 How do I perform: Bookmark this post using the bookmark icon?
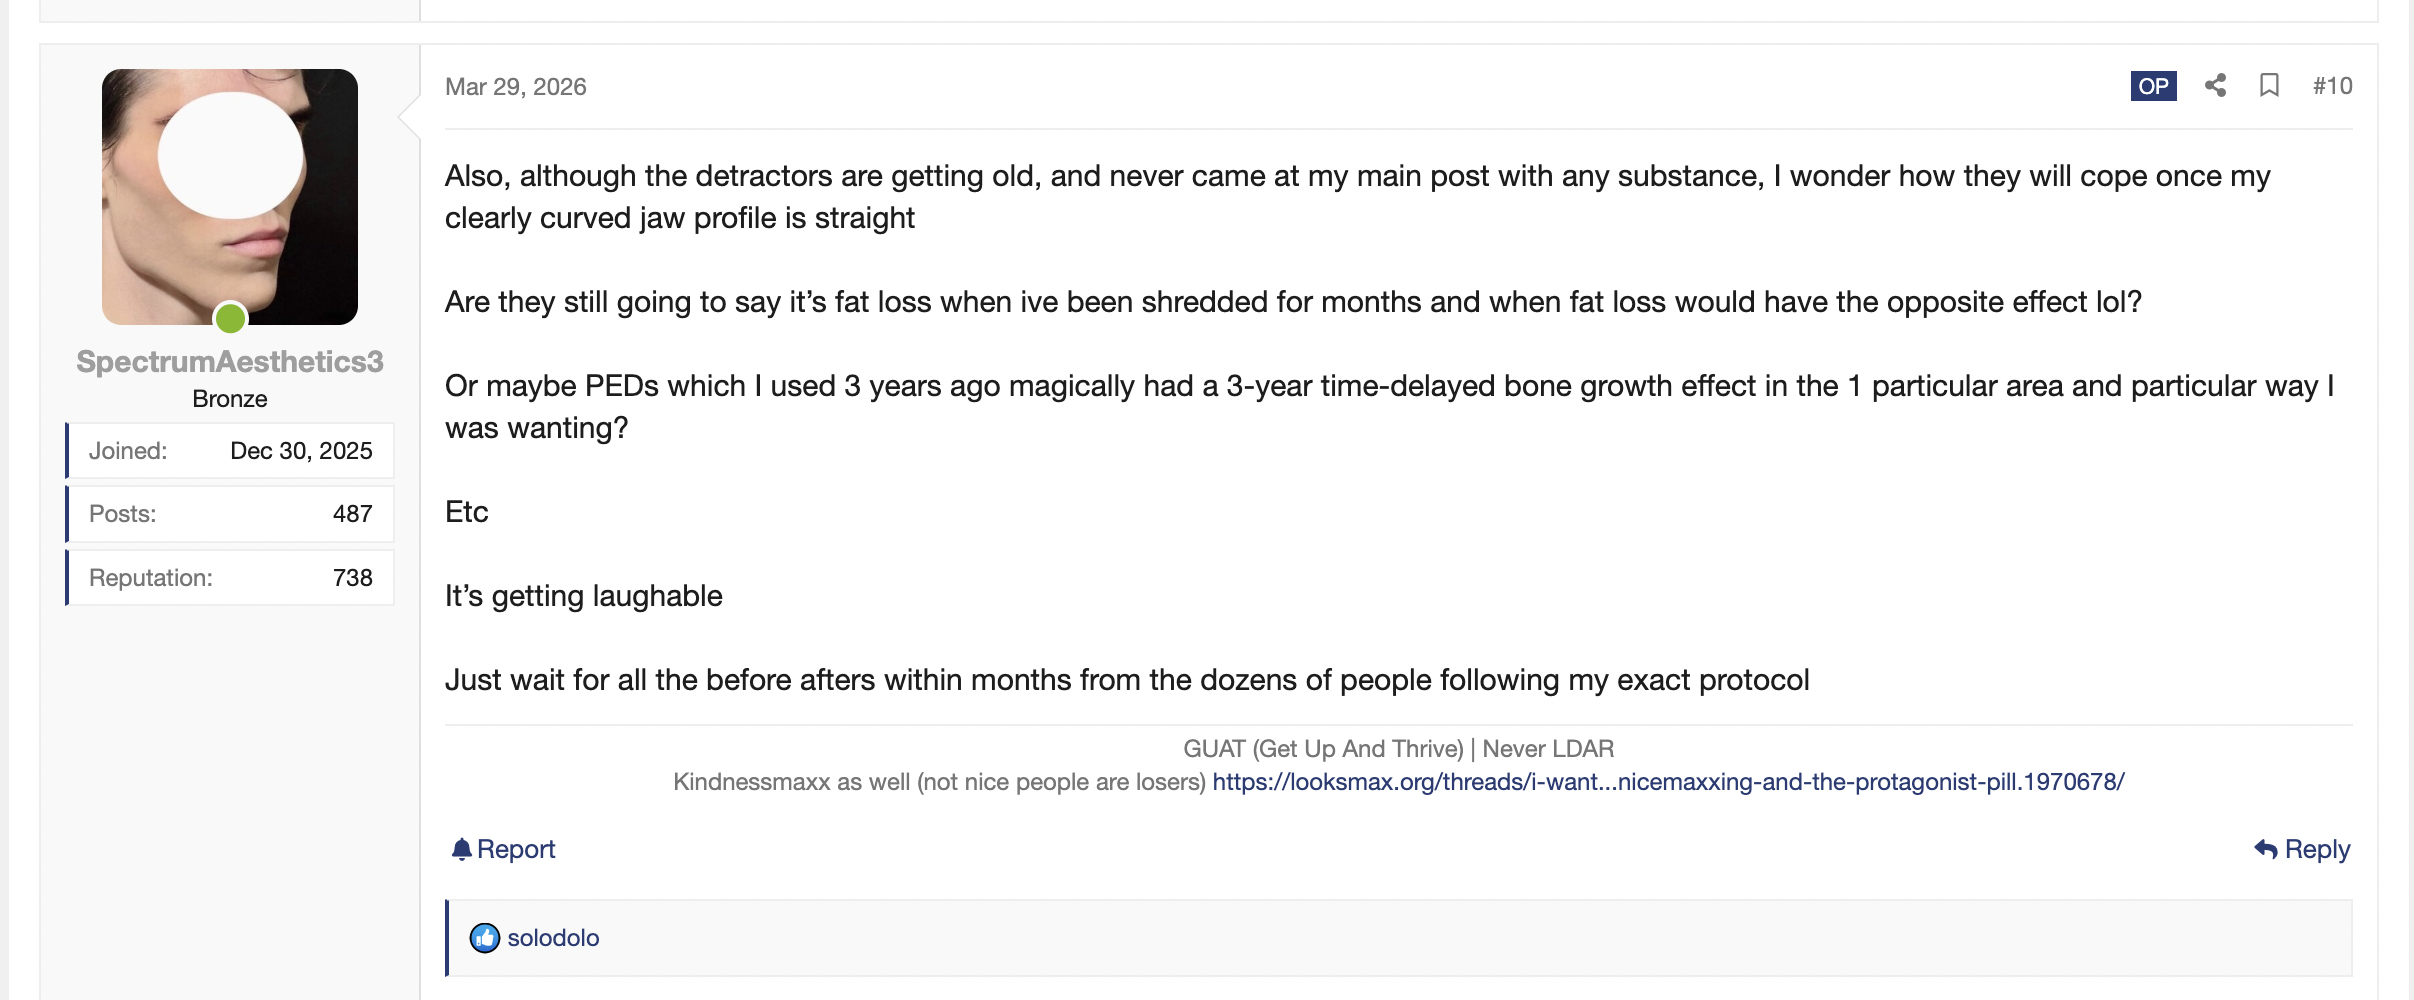click(2269, 86)
